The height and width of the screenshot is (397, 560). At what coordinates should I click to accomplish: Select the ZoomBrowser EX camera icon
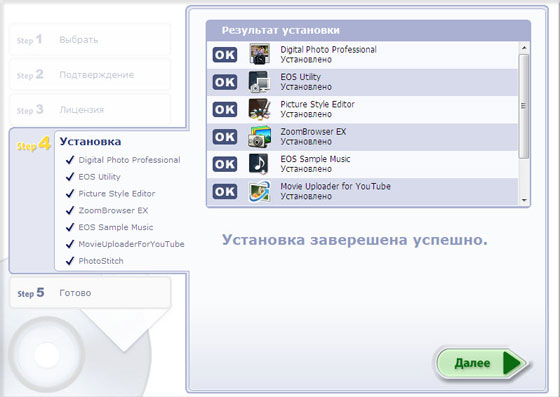[x=259, y=137]
